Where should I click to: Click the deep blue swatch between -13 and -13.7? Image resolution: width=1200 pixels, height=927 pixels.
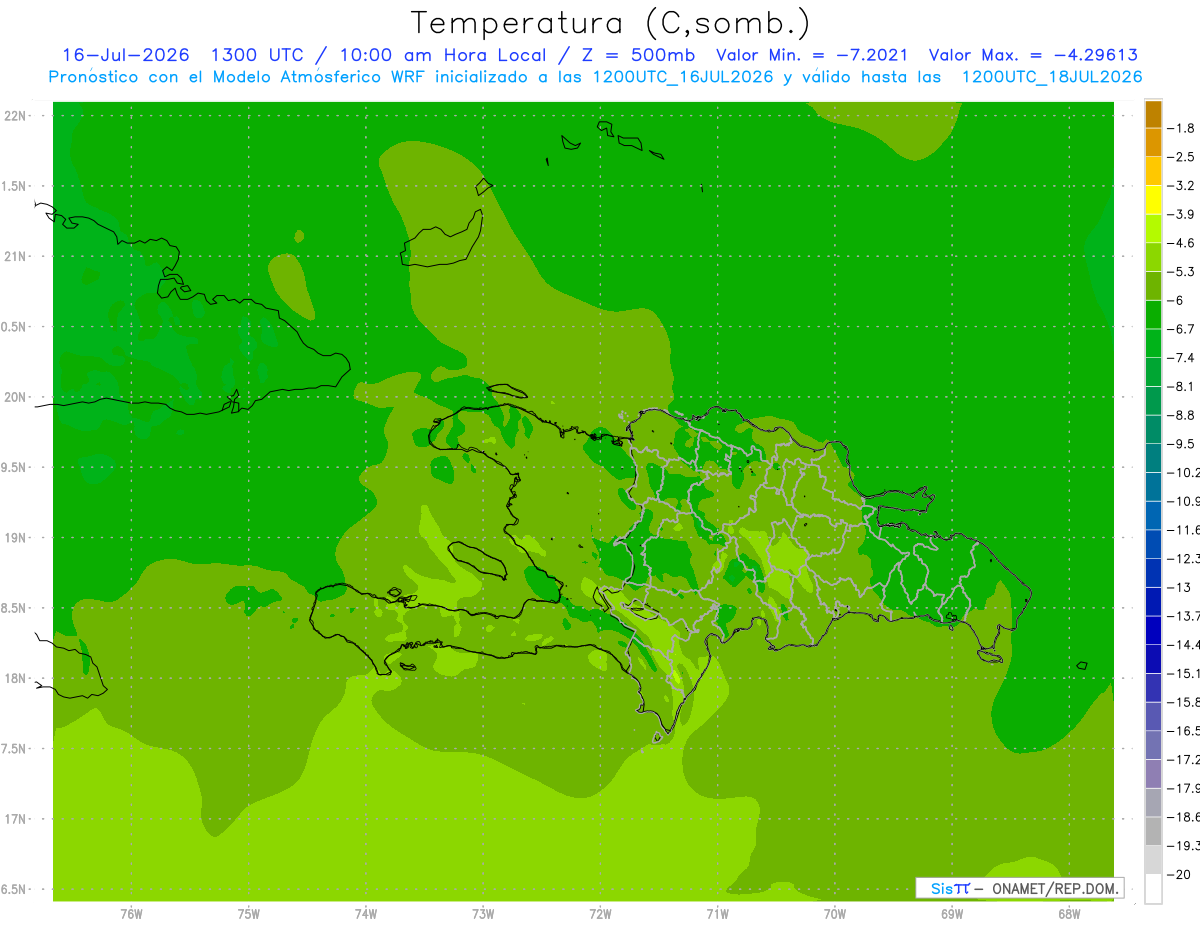(x=1153, y=602)
